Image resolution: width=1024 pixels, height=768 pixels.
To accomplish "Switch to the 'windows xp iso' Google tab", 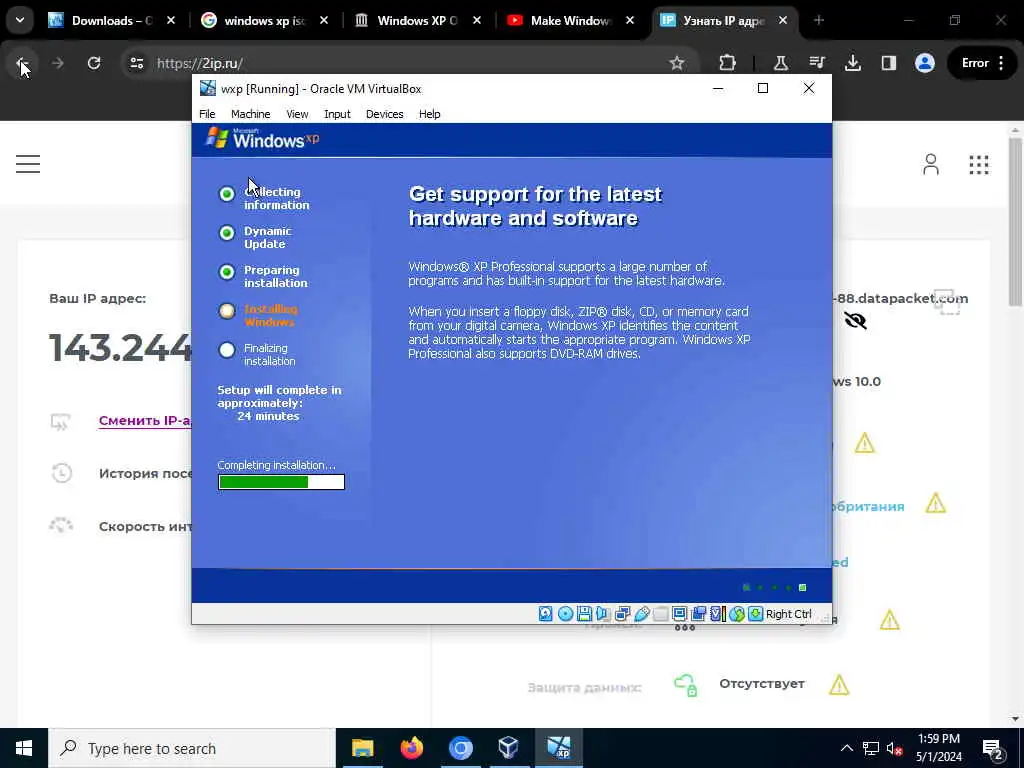I will click(x=264, y=20).
